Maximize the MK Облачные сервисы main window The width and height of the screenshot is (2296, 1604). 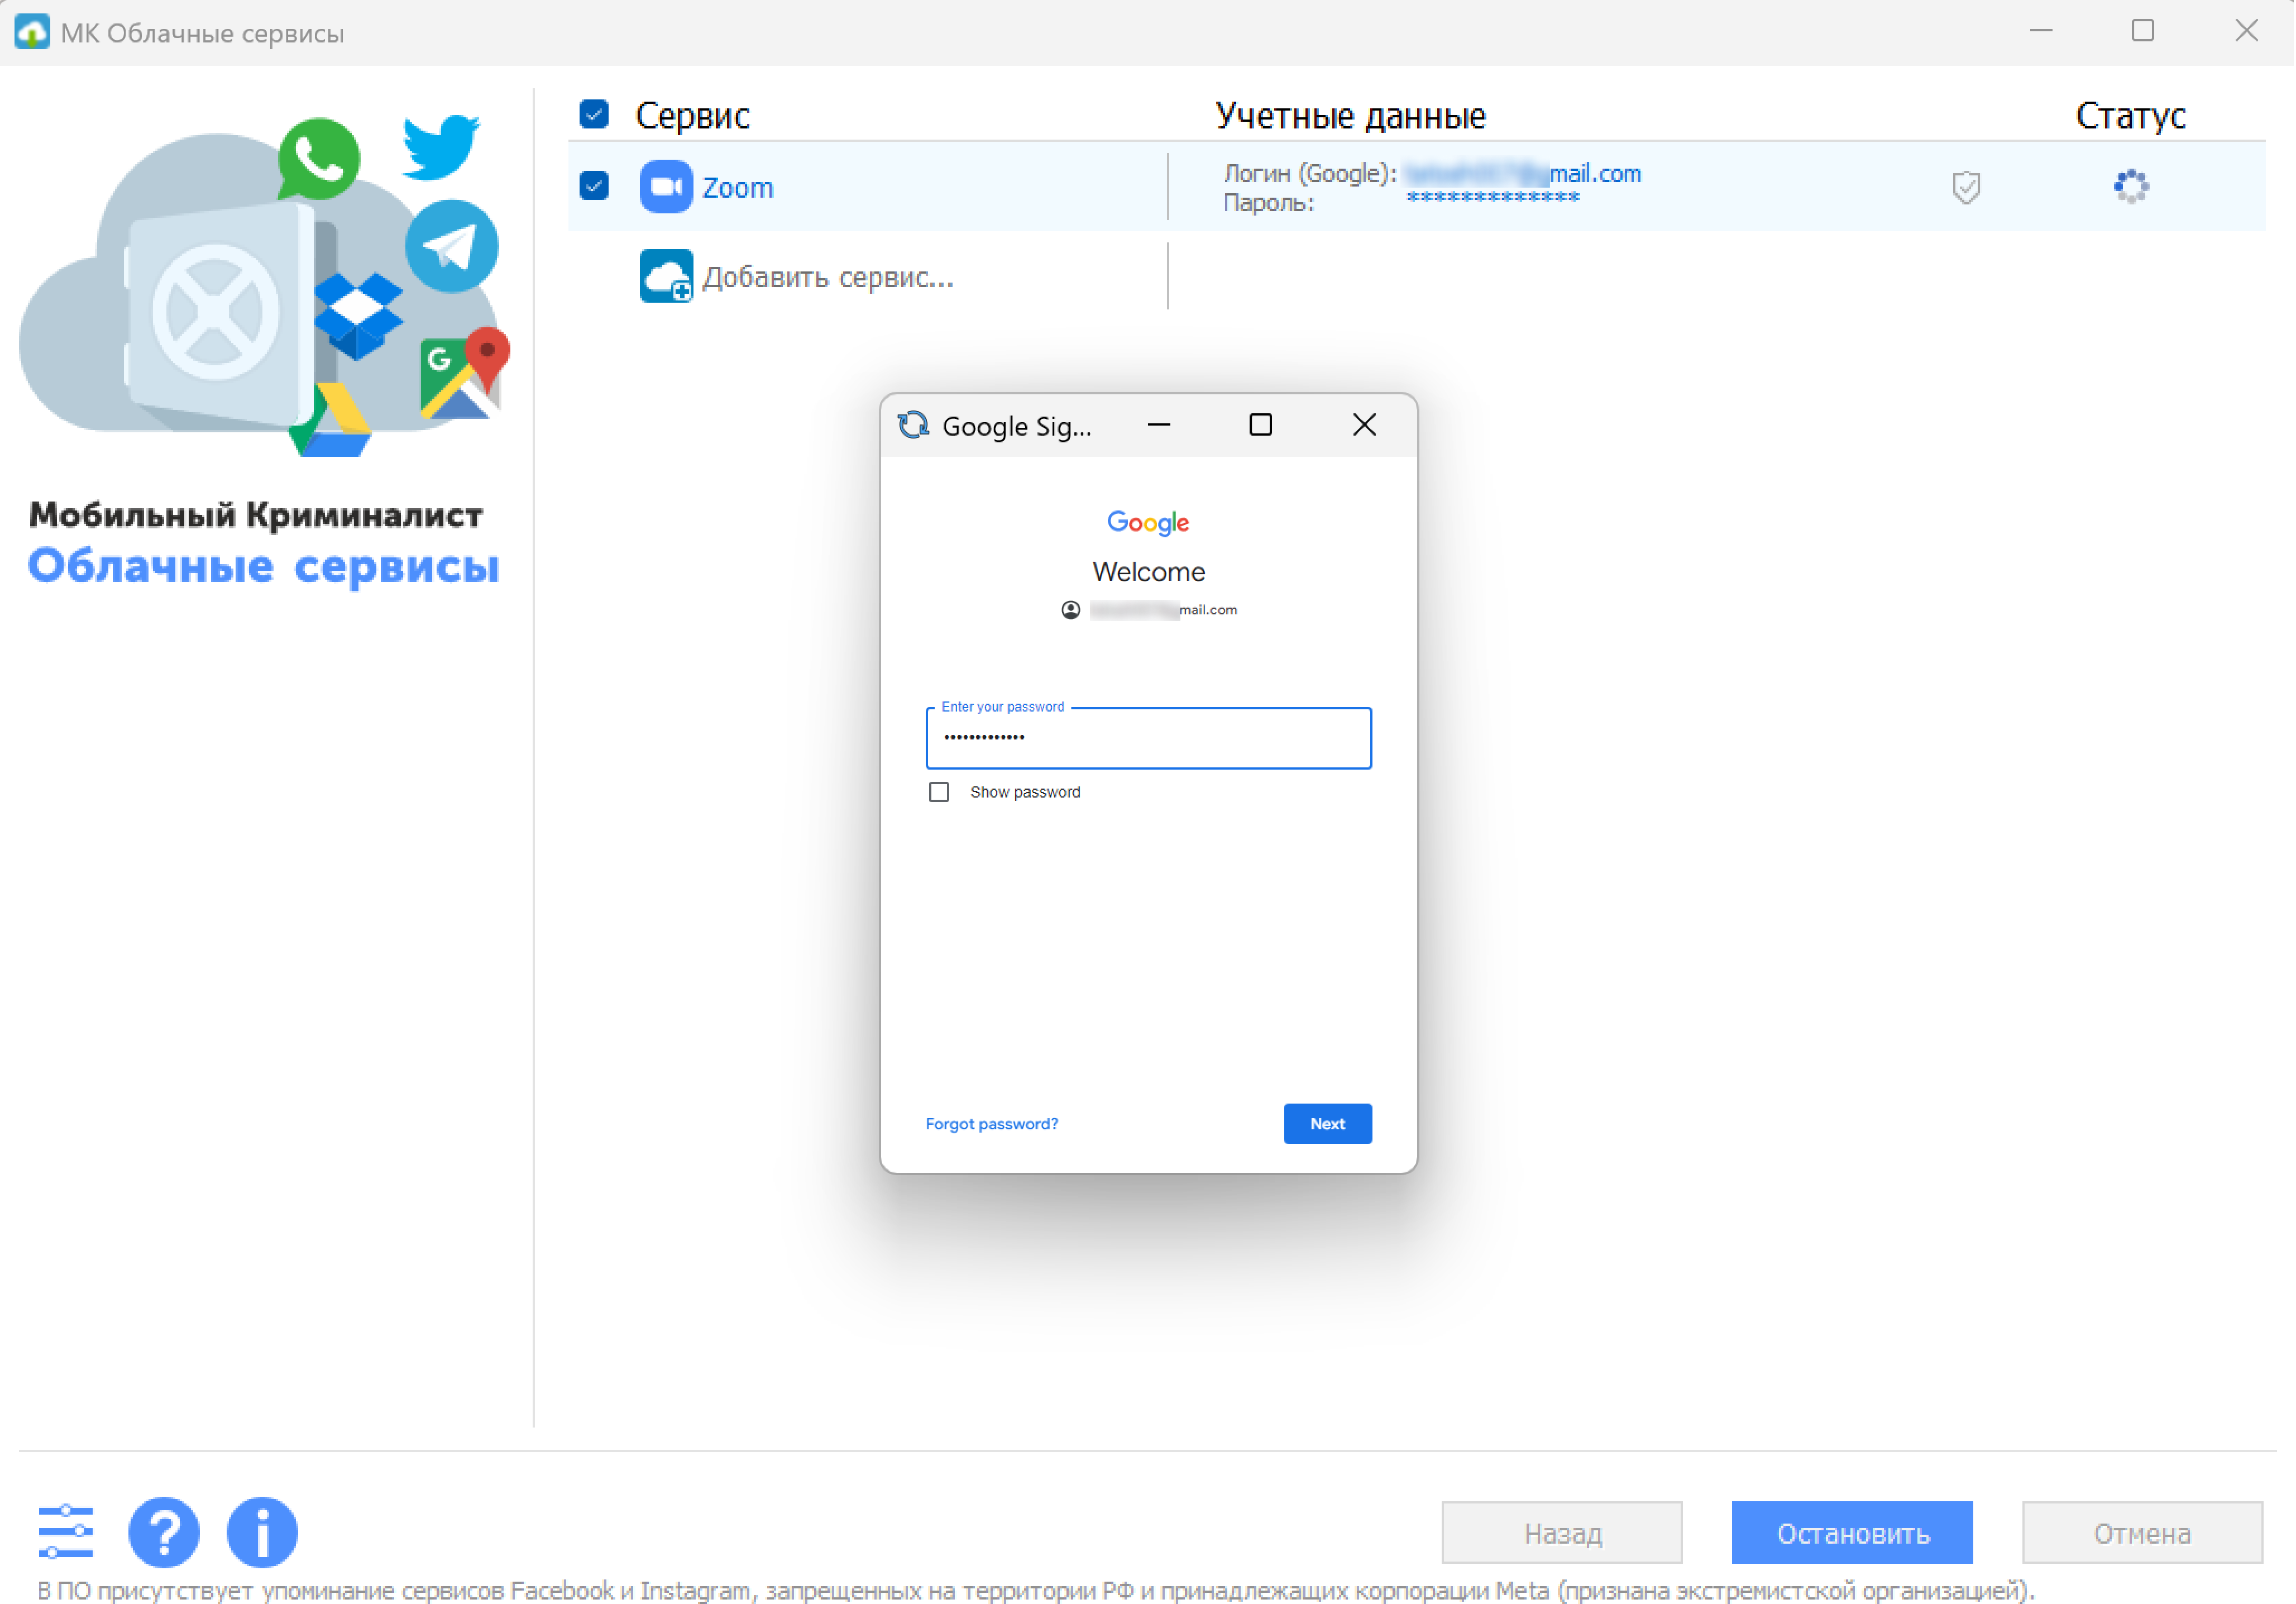tap(2143, 31)
